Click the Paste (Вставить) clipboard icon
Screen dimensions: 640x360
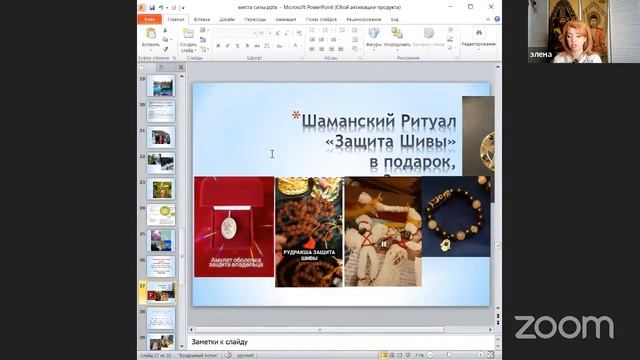tap(151, 34)
